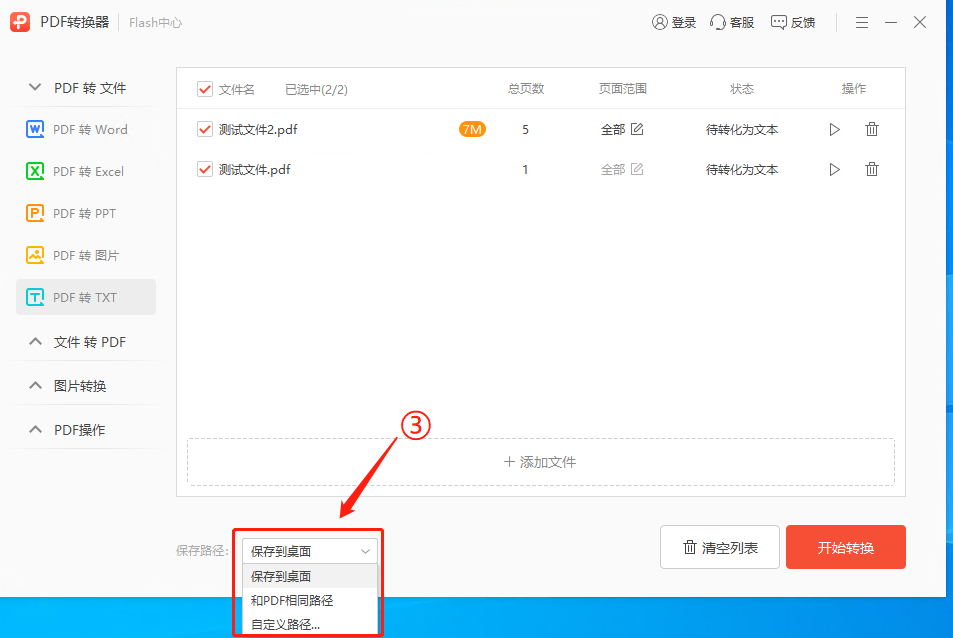The height and width of the screenshot is (638, 953).
Task: Open Flash中心 in the title bar
Action: point(154,21)
